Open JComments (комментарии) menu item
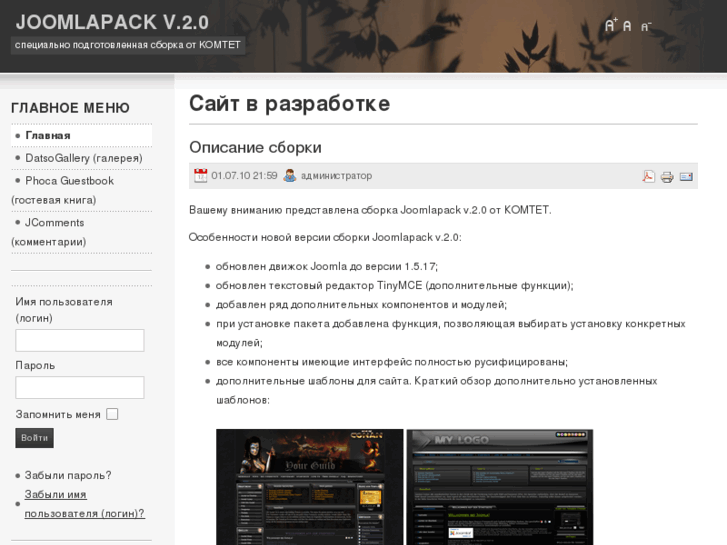 click(x=49, y=232)
